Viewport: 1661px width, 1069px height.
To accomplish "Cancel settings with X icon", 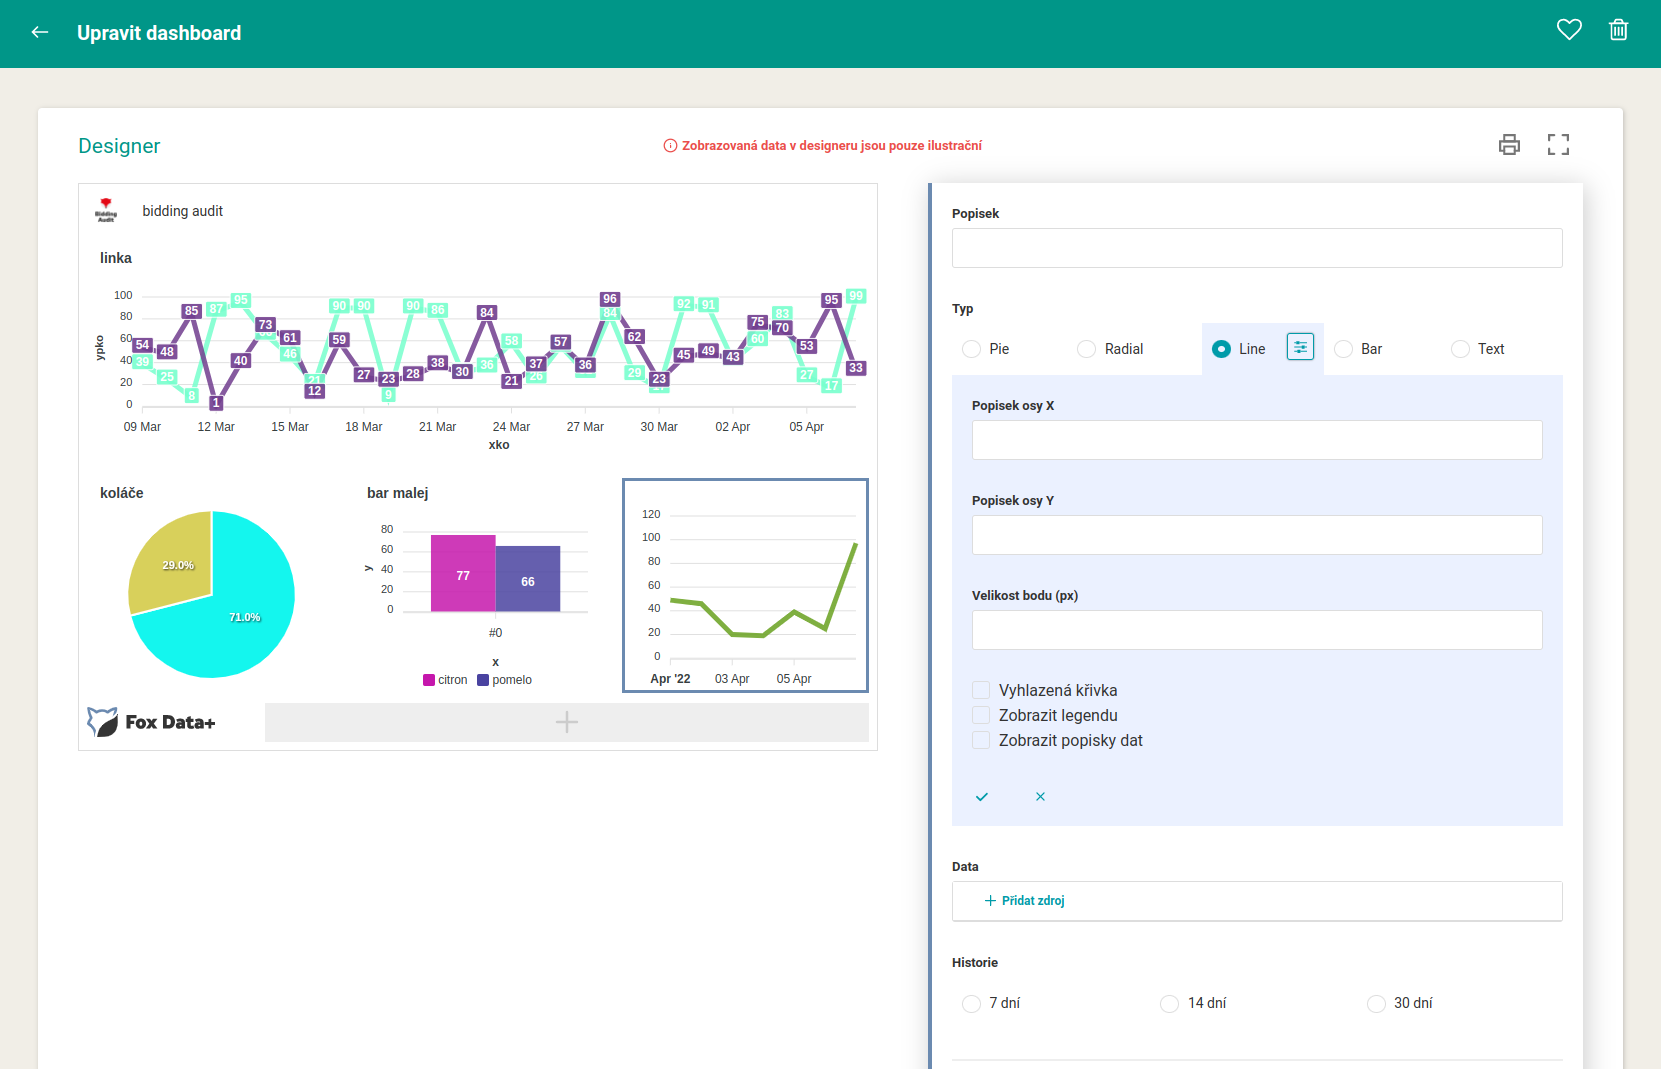I will click(x=1040, y=797).
